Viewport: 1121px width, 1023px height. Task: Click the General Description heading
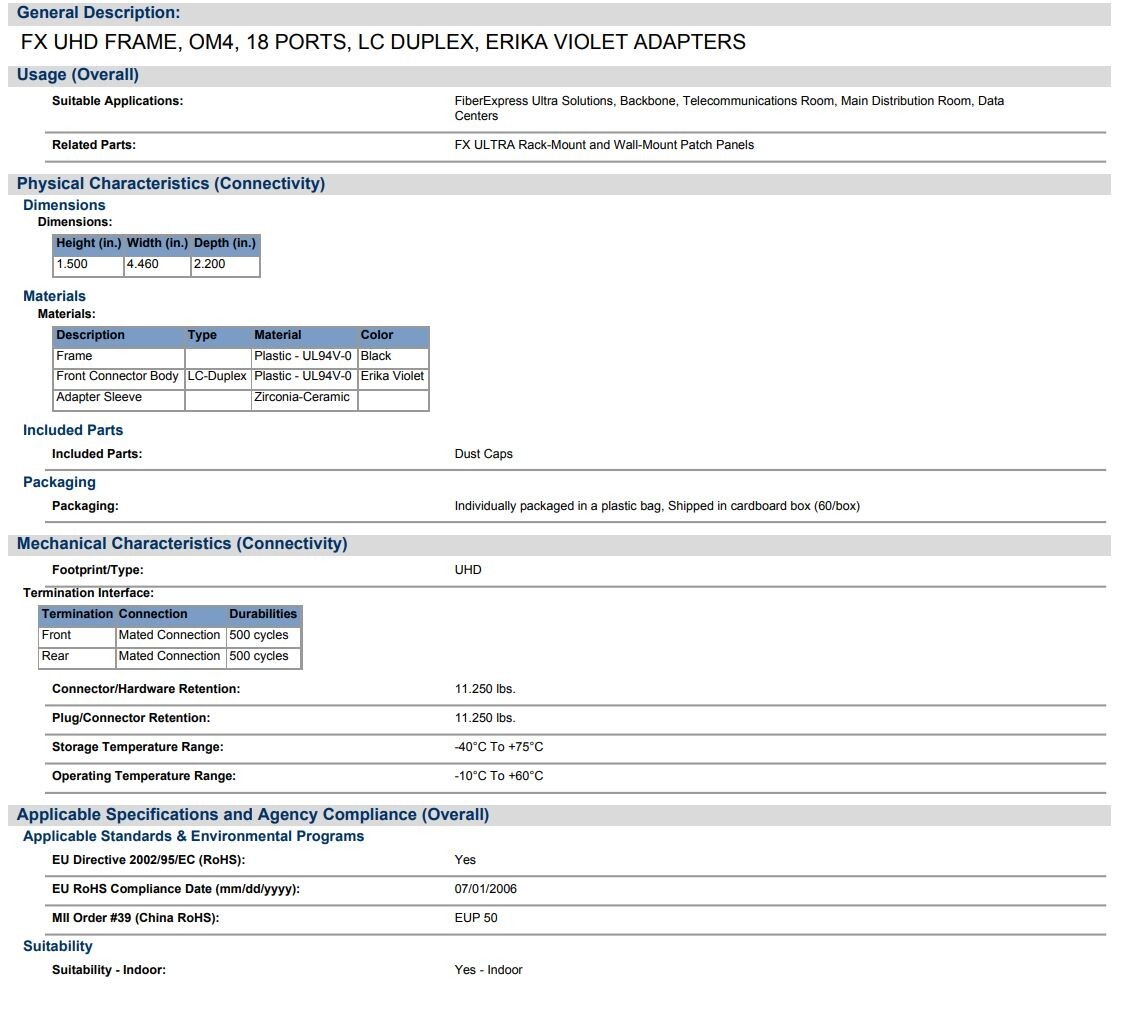pyautogui.click(x=99, y=13)
